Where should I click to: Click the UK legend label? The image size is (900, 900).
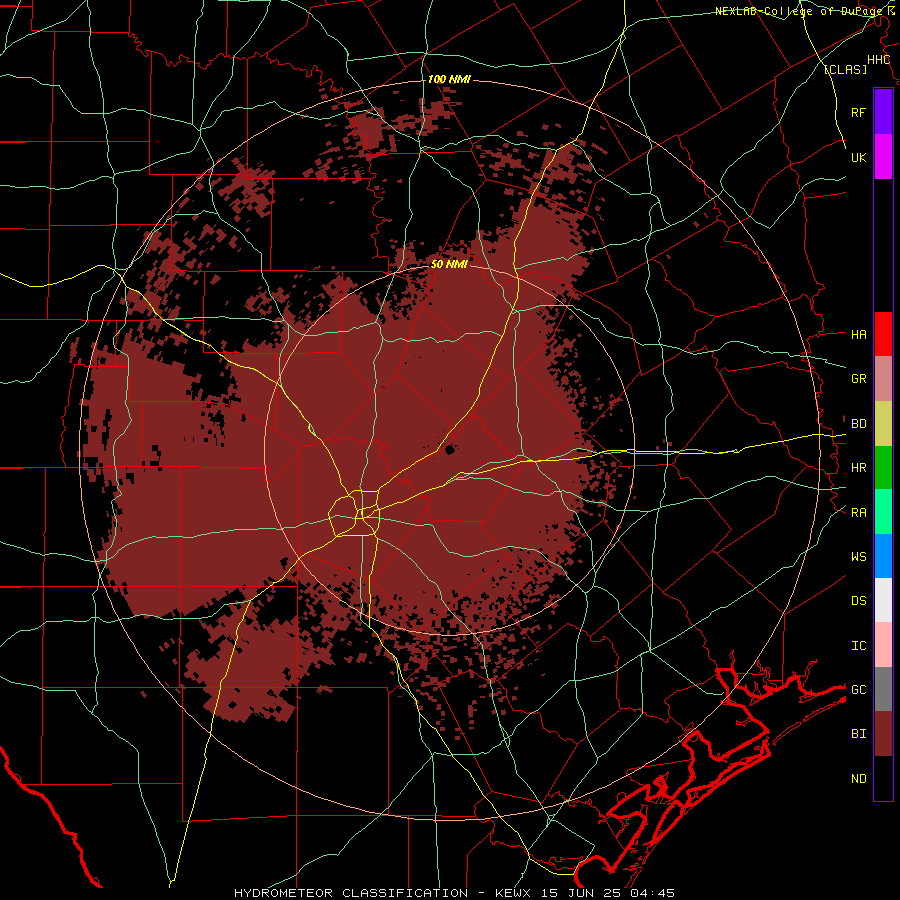coord(858,157)
